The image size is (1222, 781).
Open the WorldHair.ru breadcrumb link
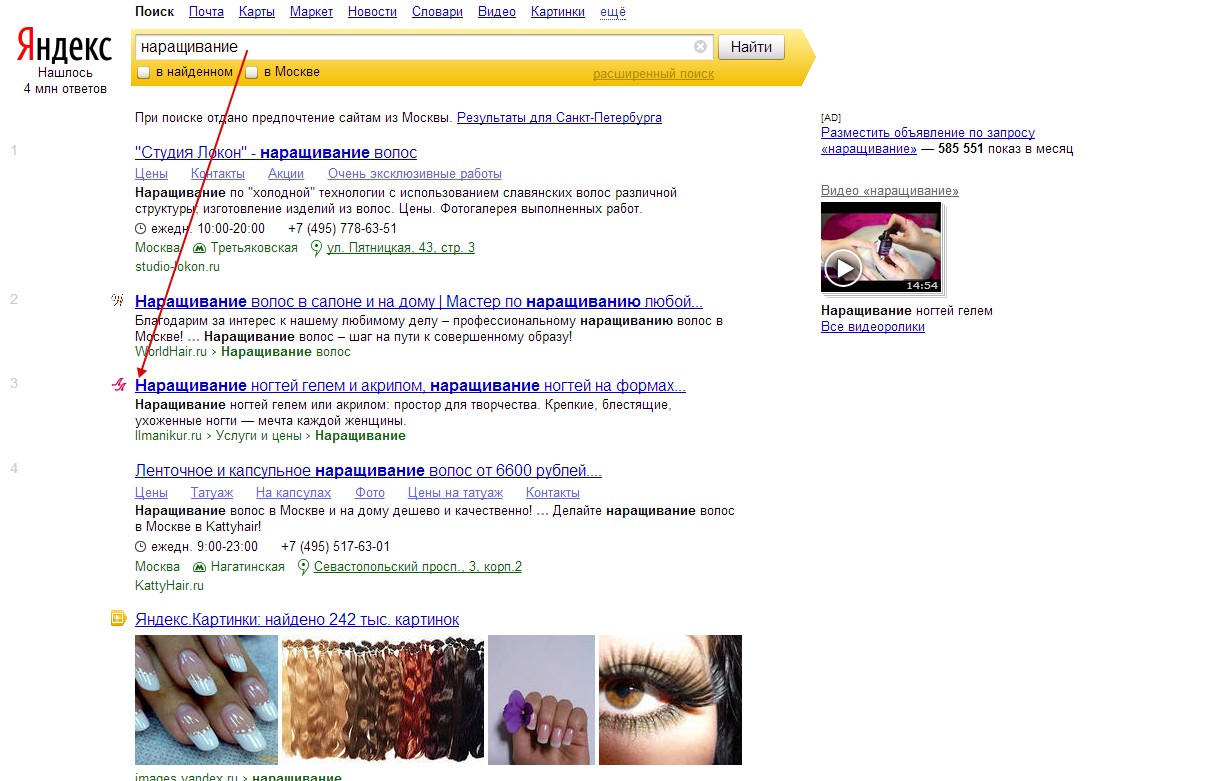click(170, 352)
